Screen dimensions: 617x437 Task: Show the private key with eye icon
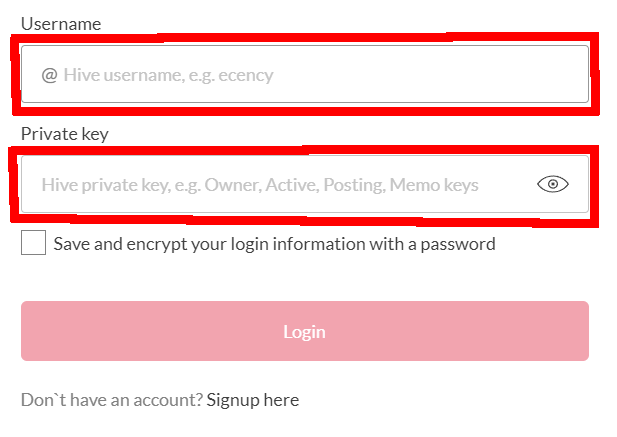click(552, 184)
